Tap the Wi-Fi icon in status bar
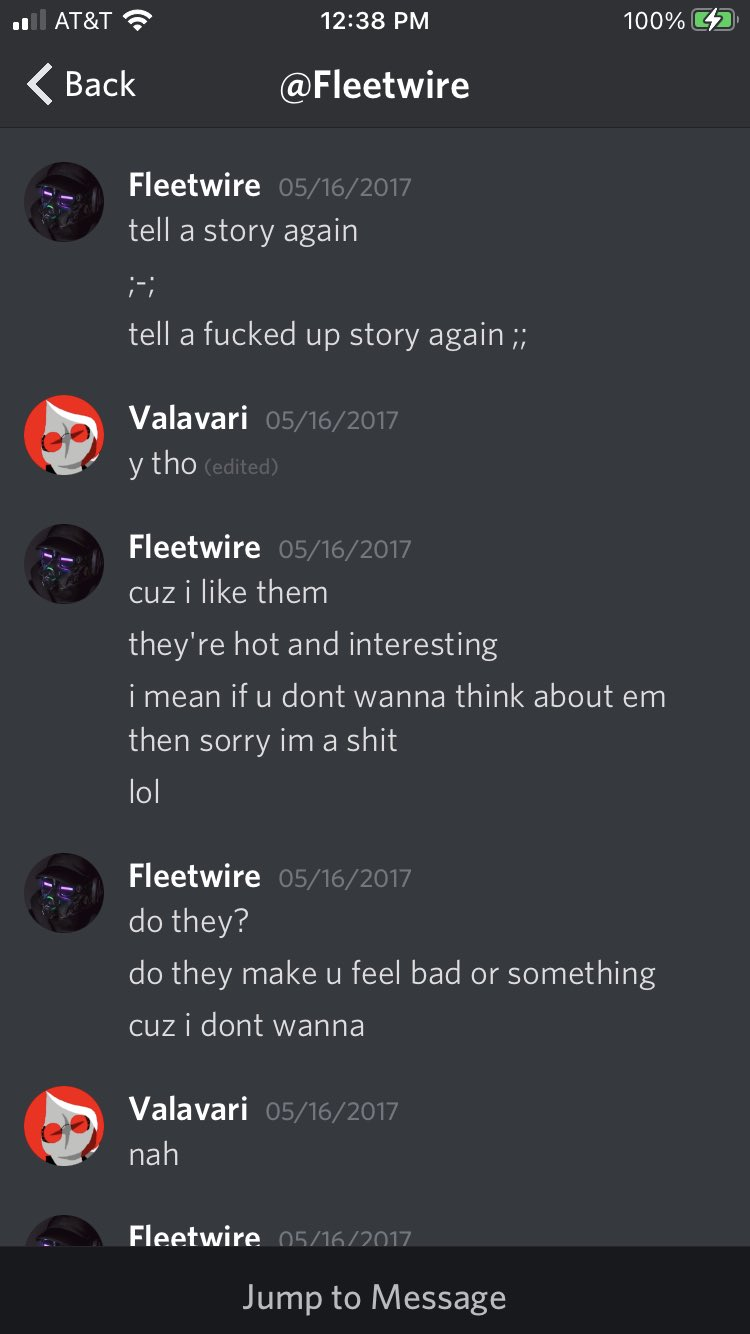 click(136, 21)
